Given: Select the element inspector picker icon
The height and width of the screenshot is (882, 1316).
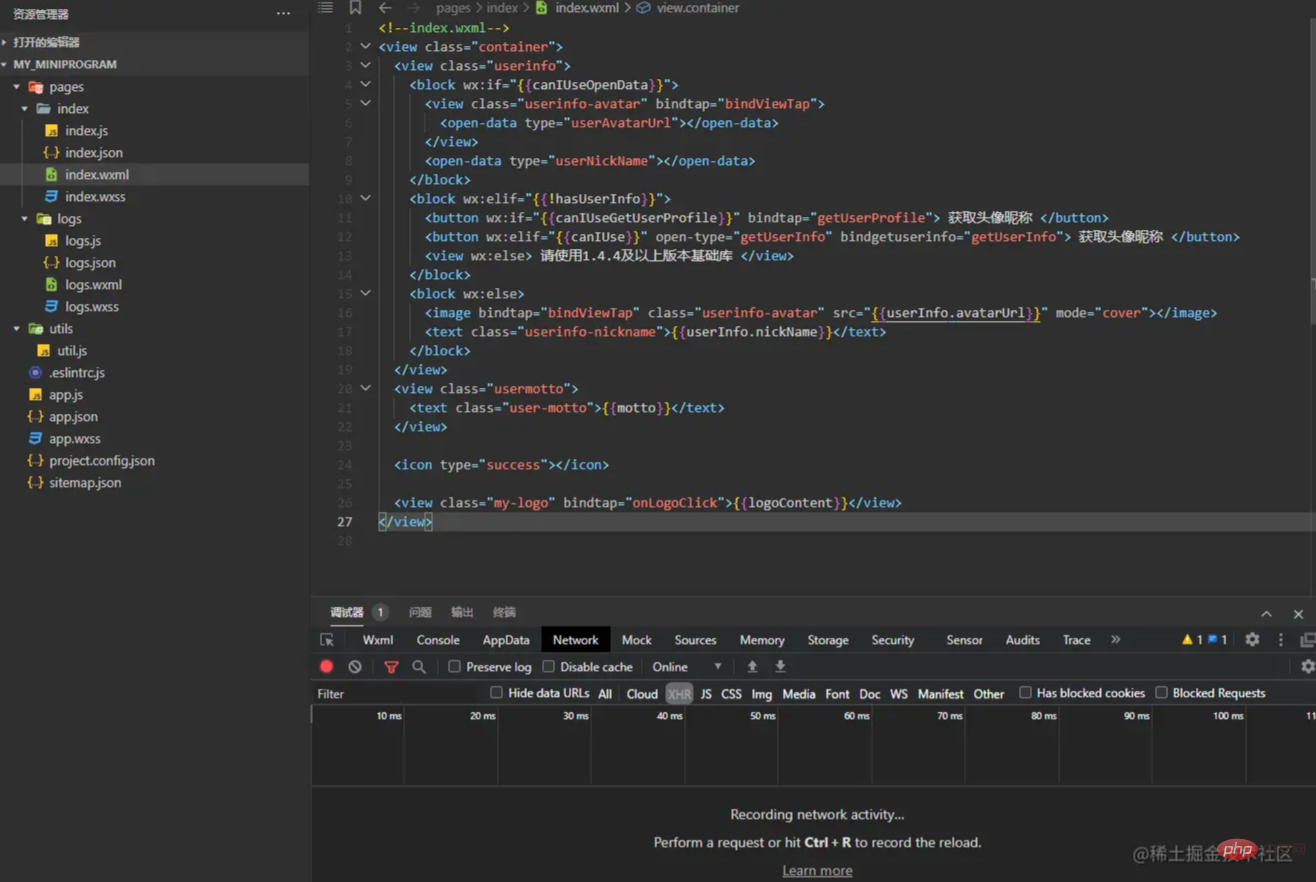Looking at the screenshot, I should (327, 640).
